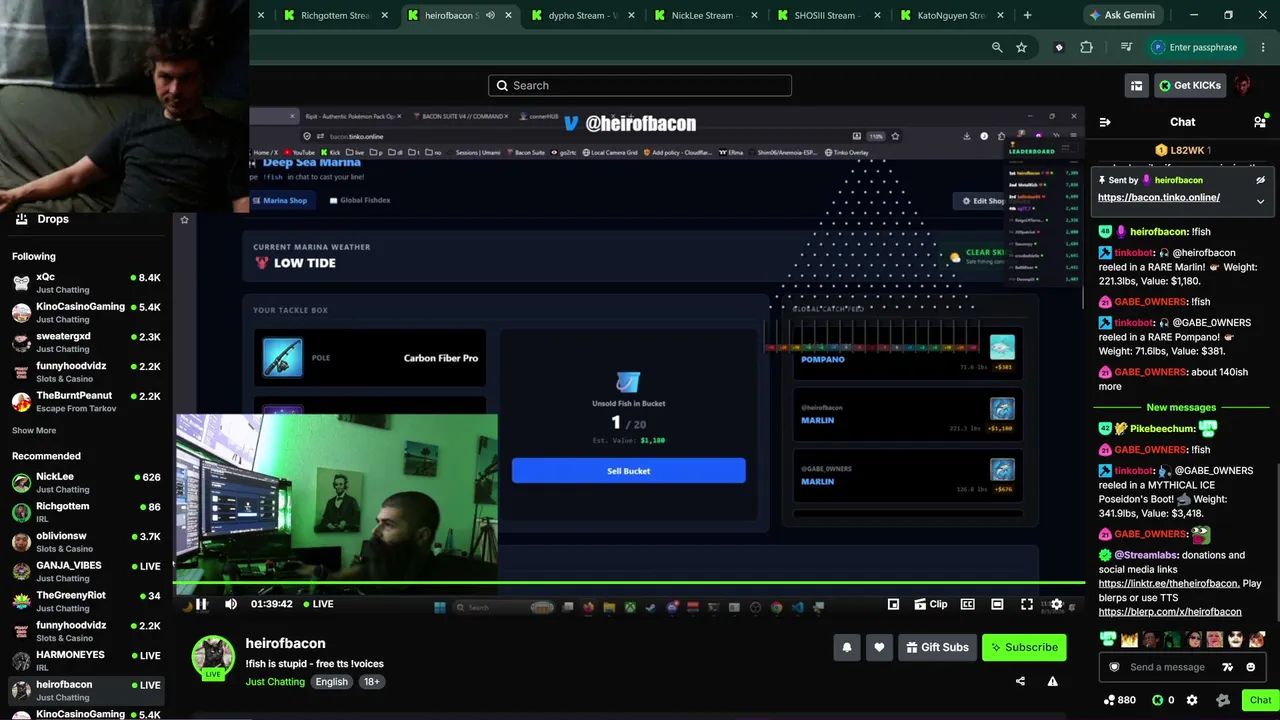The width and height of the screenshot is (1280, 720).
Task: Open the emoji picker in chat input
Action: 1250,667
